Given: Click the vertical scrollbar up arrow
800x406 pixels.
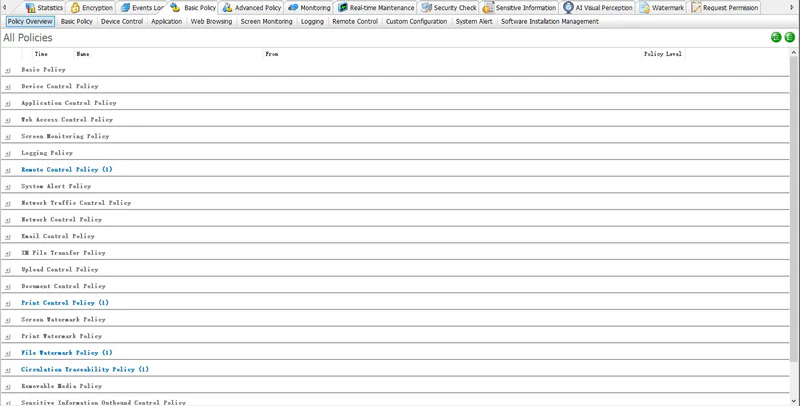Looking at the screenshot, I should pyautogui.click(x=793, y=53).
